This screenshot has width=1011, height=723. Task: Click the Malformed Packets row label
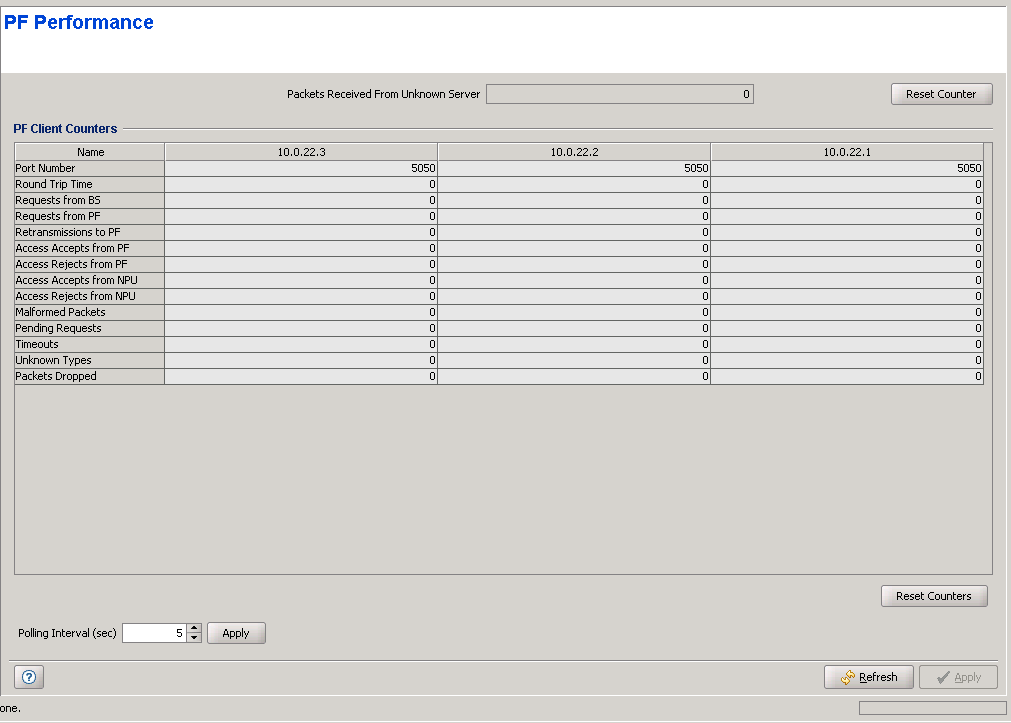click(89, 312)
